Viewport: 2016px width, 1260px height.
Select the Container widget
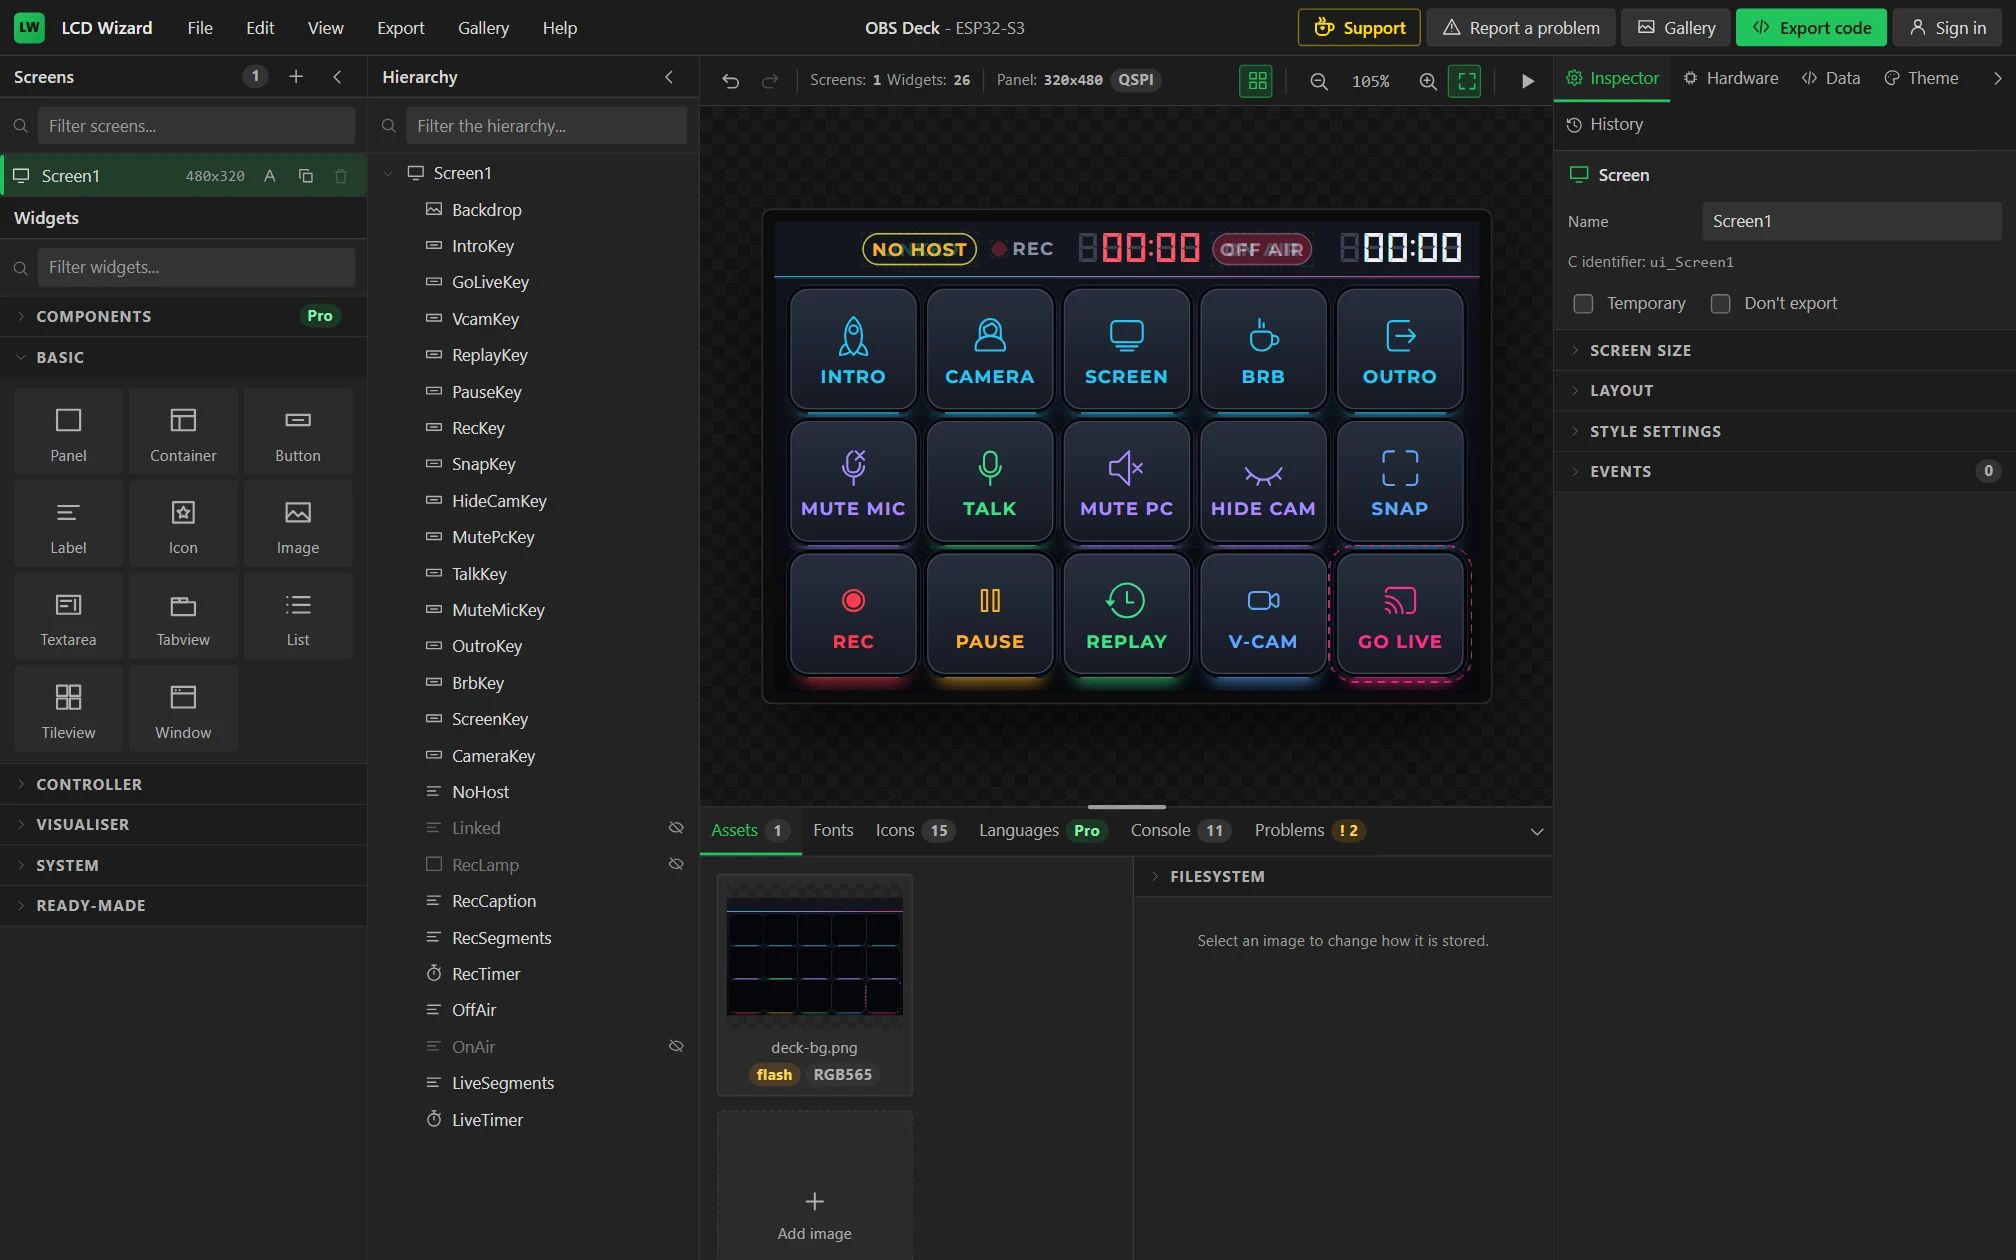click(x=183, y=434)
